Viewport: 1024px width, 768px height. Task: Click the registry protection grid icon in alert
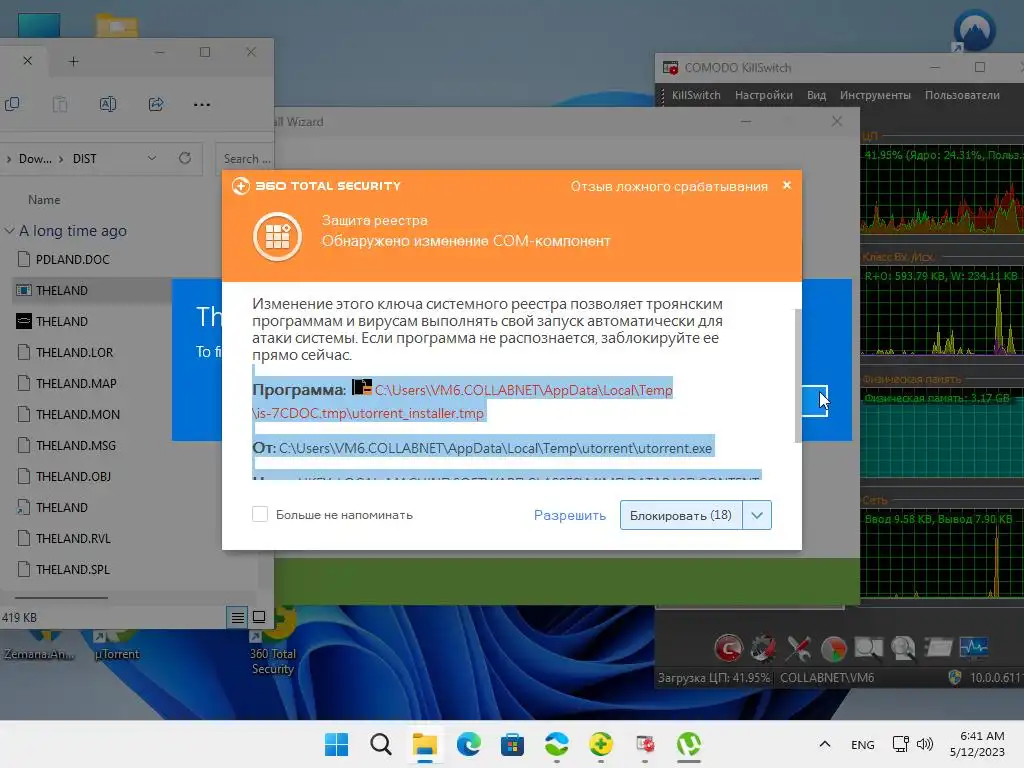pos(278,236)
